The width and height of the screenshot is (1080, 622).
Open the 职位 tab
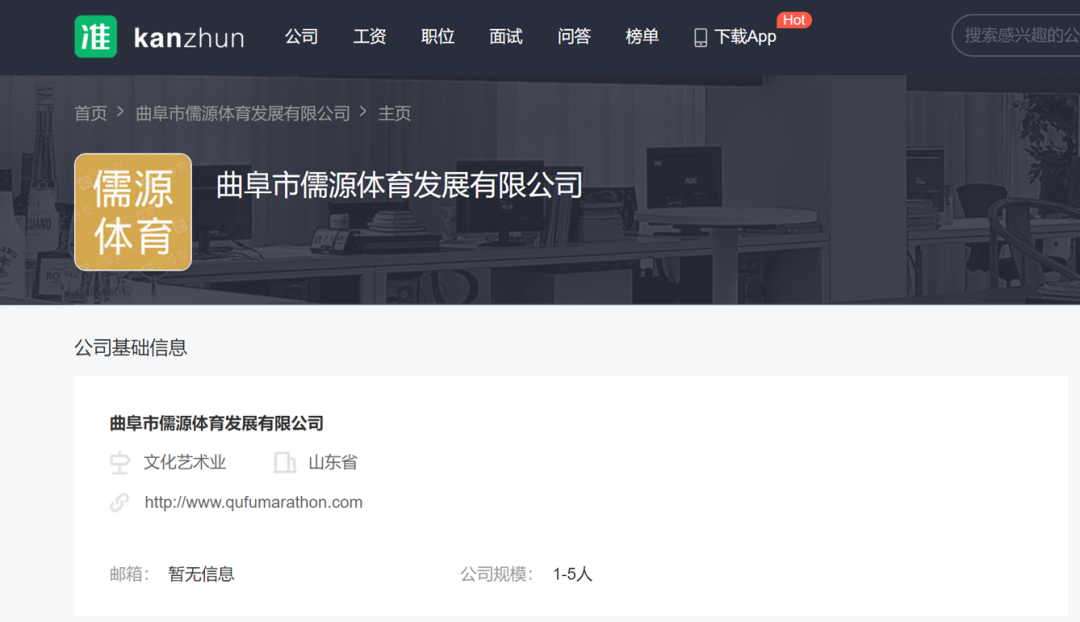(438, 36)
